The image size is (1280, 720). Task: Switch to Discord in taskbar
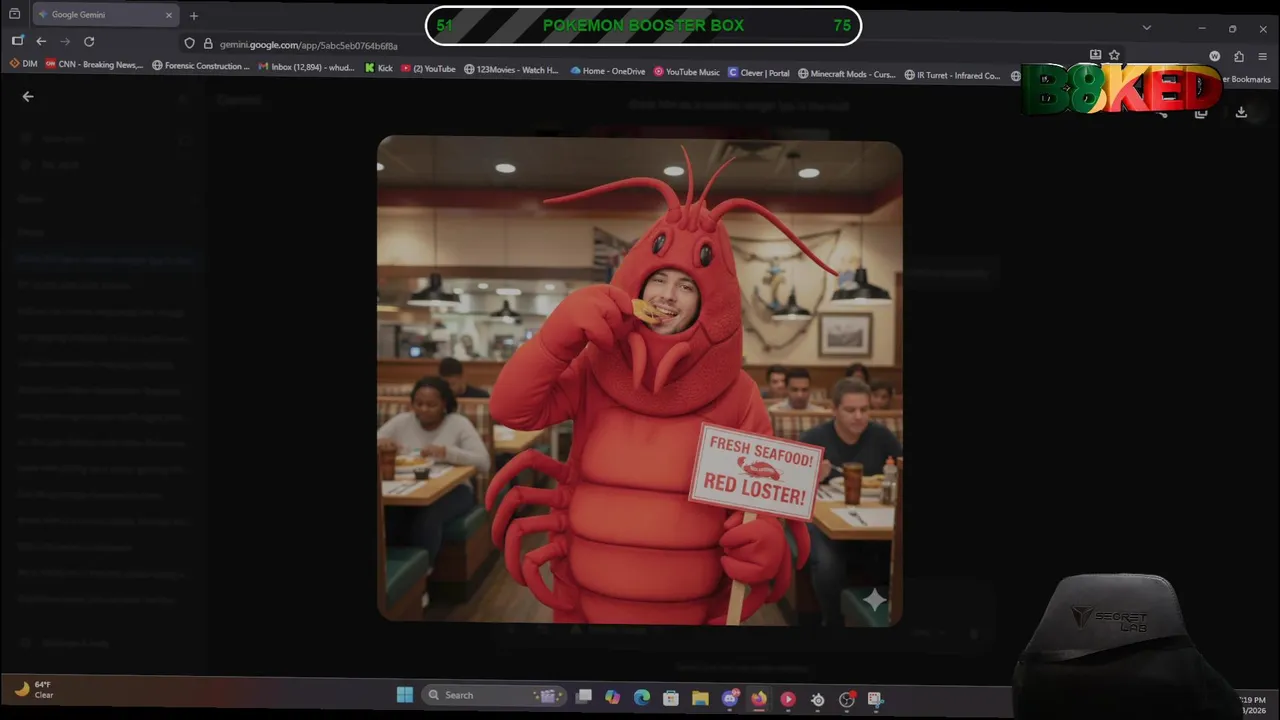coord(730,698)
